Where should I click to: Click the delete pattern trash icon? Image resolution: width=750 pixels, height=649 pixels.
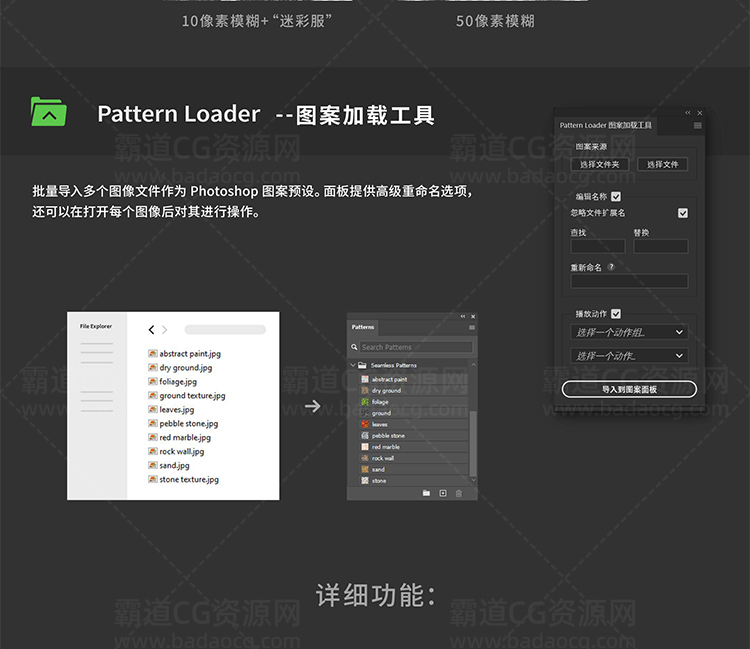[x=459, y=493]
